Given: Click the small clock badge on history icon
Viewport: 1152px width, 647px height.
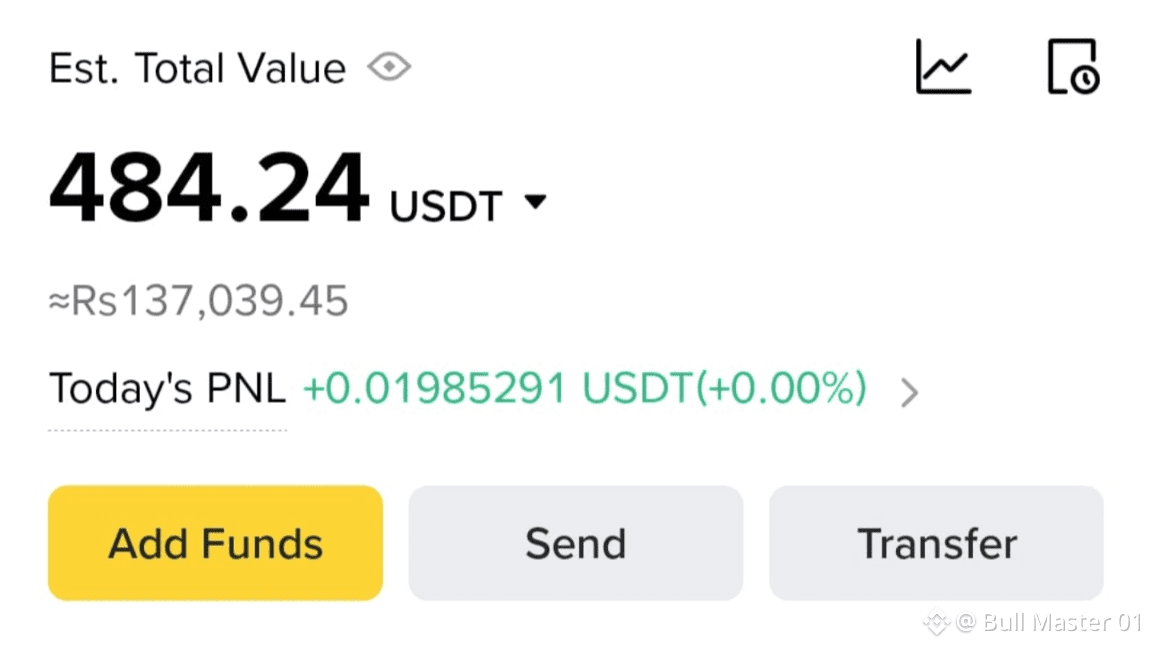Looking at the screenshot, I should click(x=1085, y=79).
